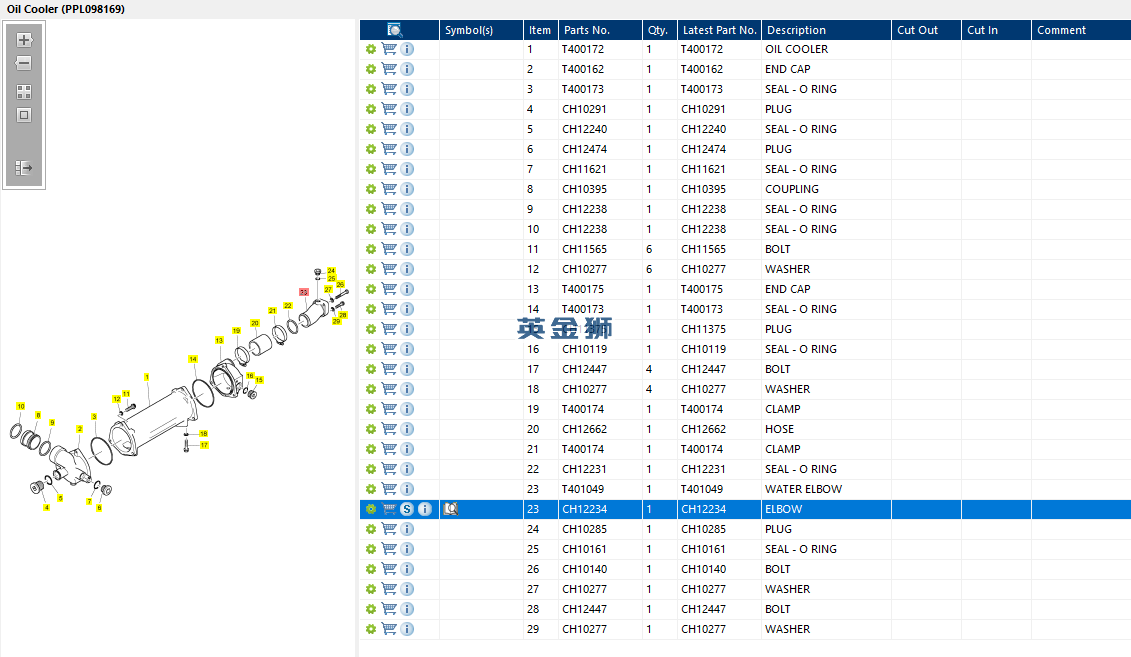Click the Qty. column header
Viewport: 1131px width, 657px height.
coord(659,30)
